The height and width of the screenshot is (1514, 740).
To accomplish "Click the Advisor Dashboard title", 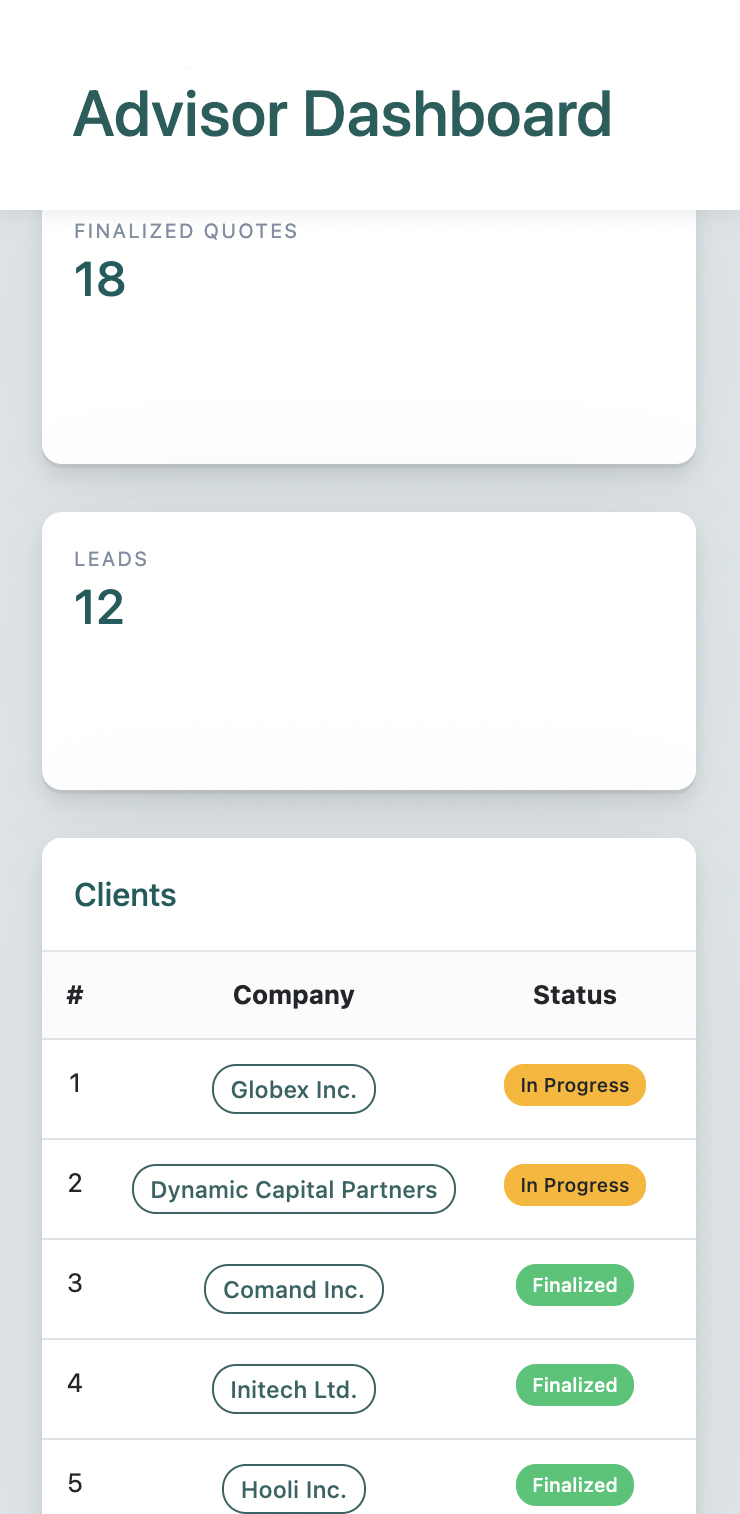I will [342, 114].
